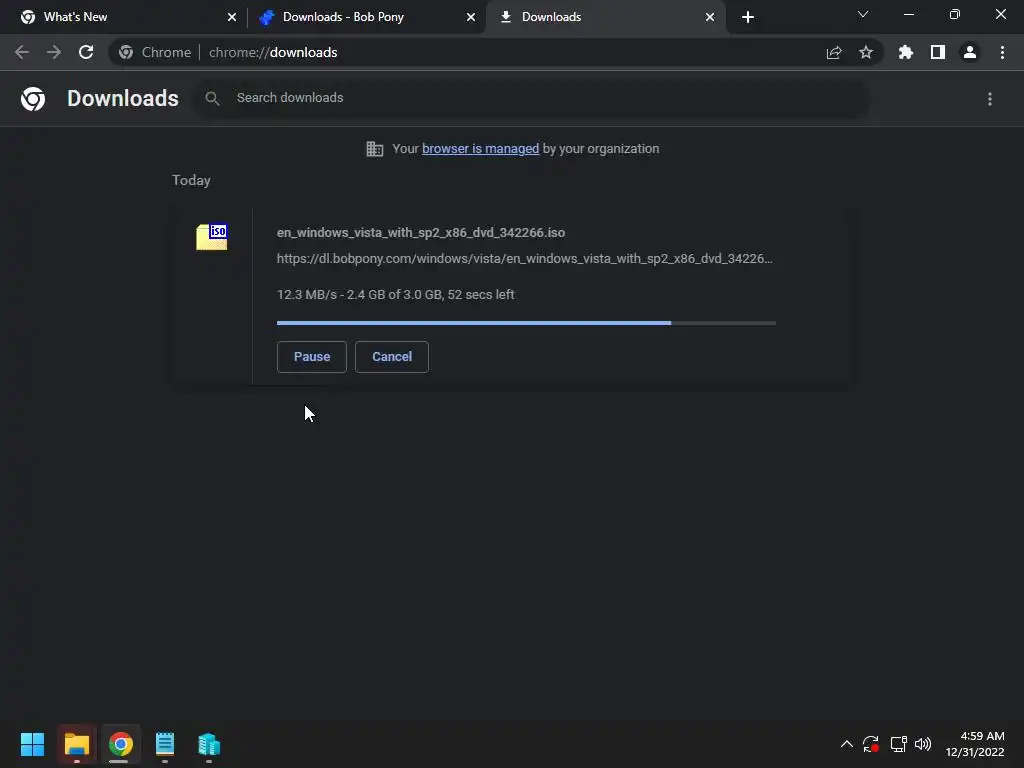Expand the tab search chevron
This screenshot has width=1024, height=768.
[863, 14]
